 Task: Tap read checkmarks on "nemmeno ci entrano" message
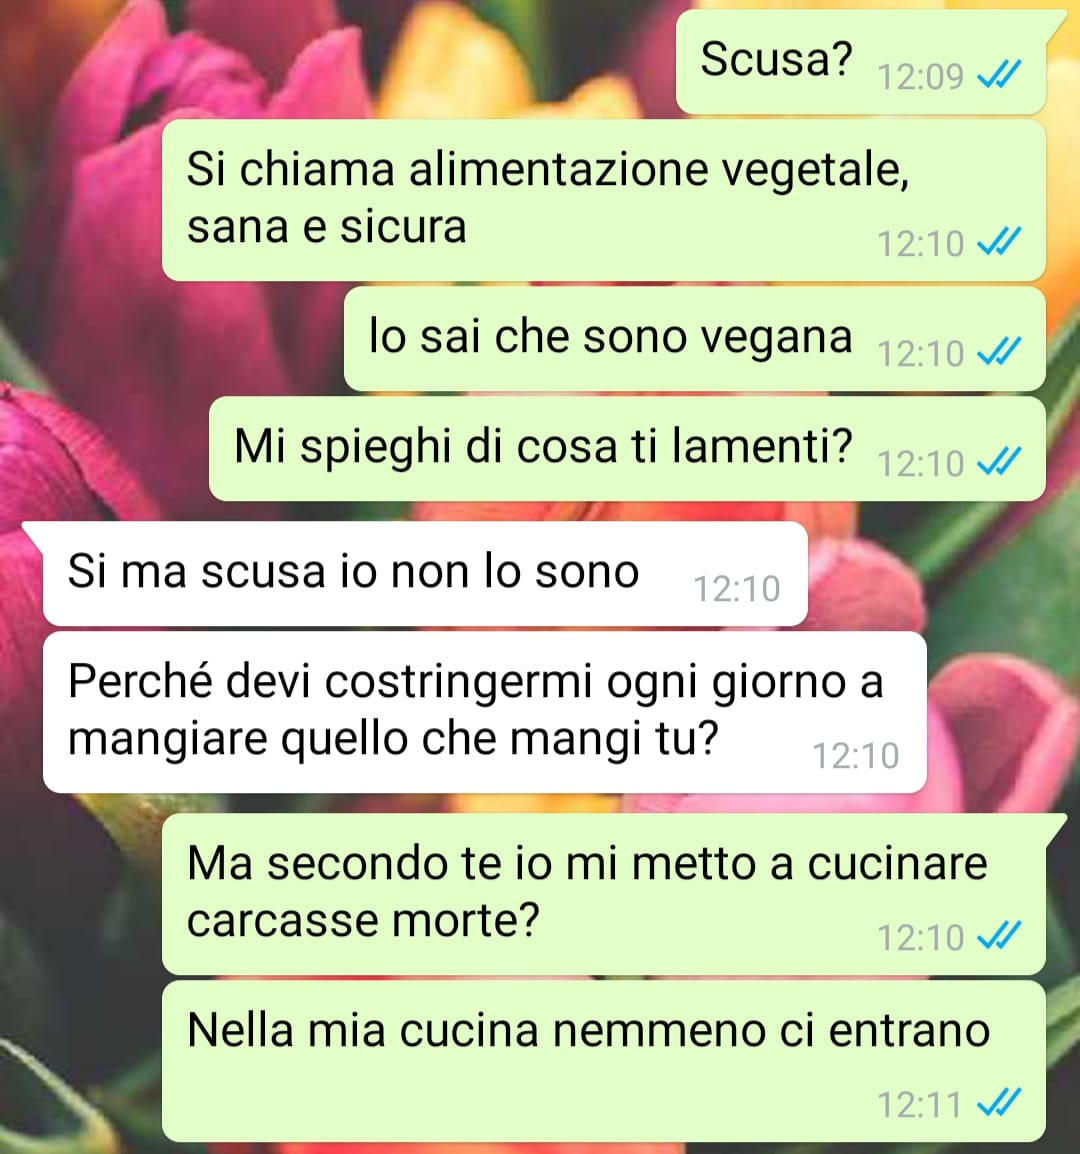pyautogui.click(x=999, y=1102)
